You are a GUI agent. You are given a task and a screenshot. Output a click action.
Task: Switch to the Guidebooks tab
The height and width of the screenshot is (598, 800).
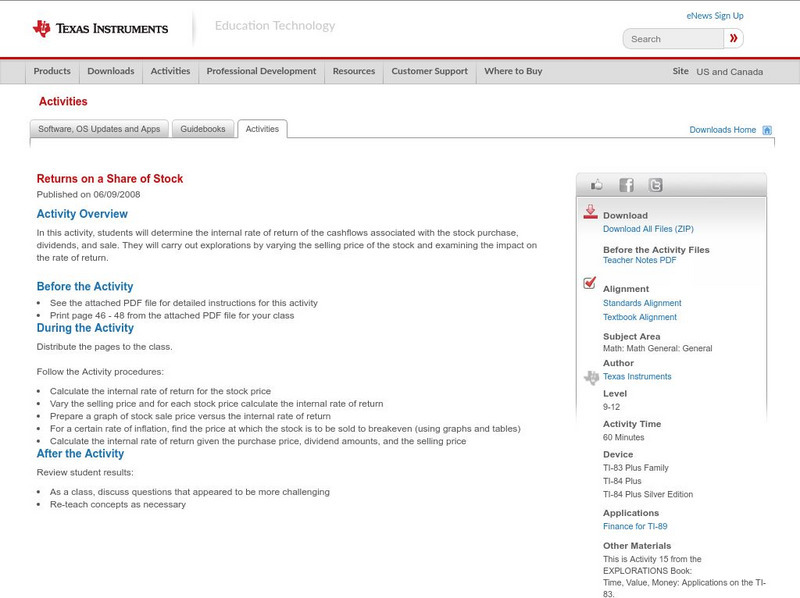(x=203, y=129)
